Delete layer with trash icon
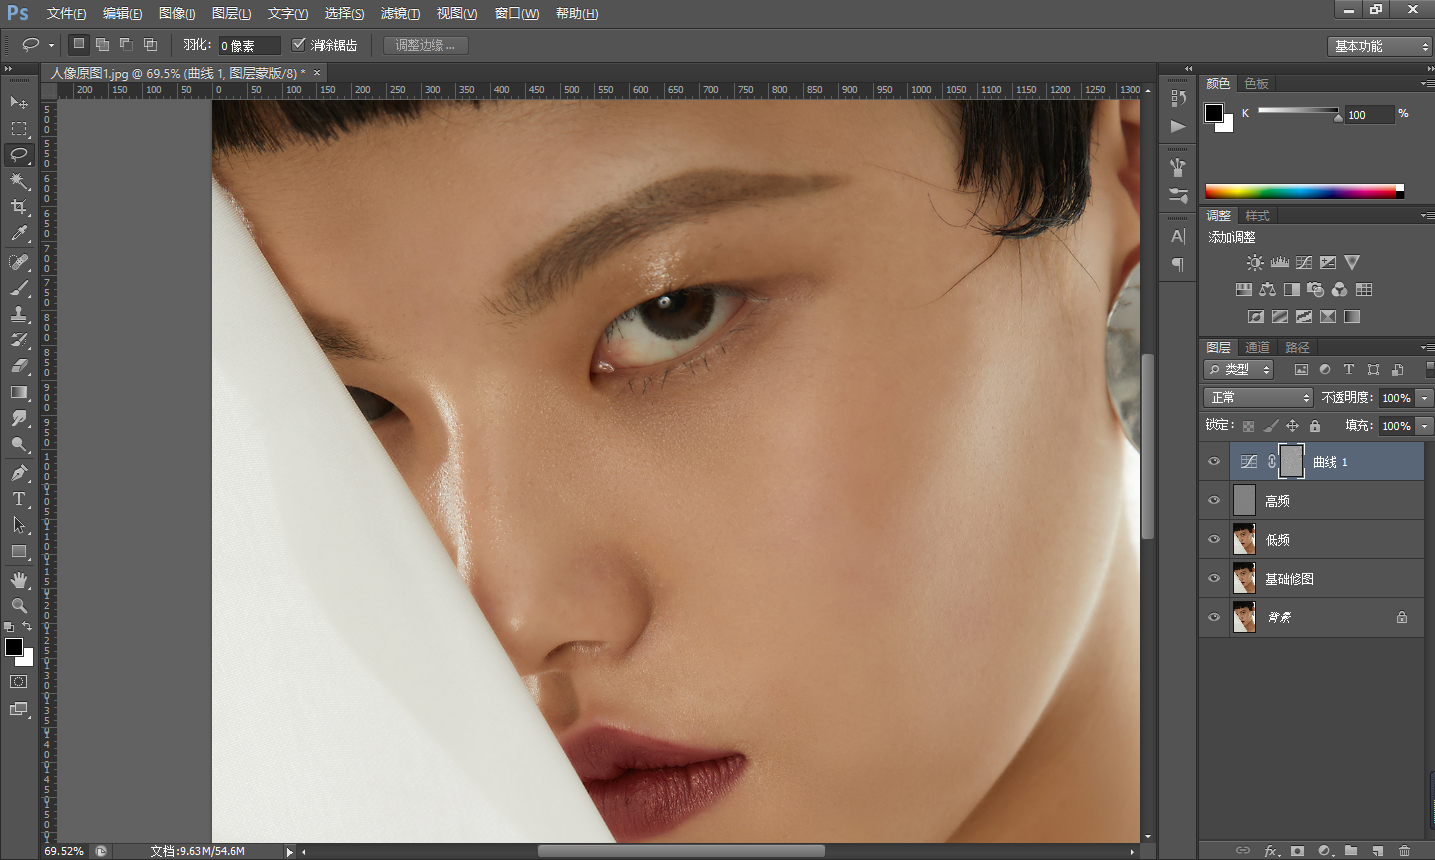Viewport: 1435px width, 860px height. point(1404,851)
